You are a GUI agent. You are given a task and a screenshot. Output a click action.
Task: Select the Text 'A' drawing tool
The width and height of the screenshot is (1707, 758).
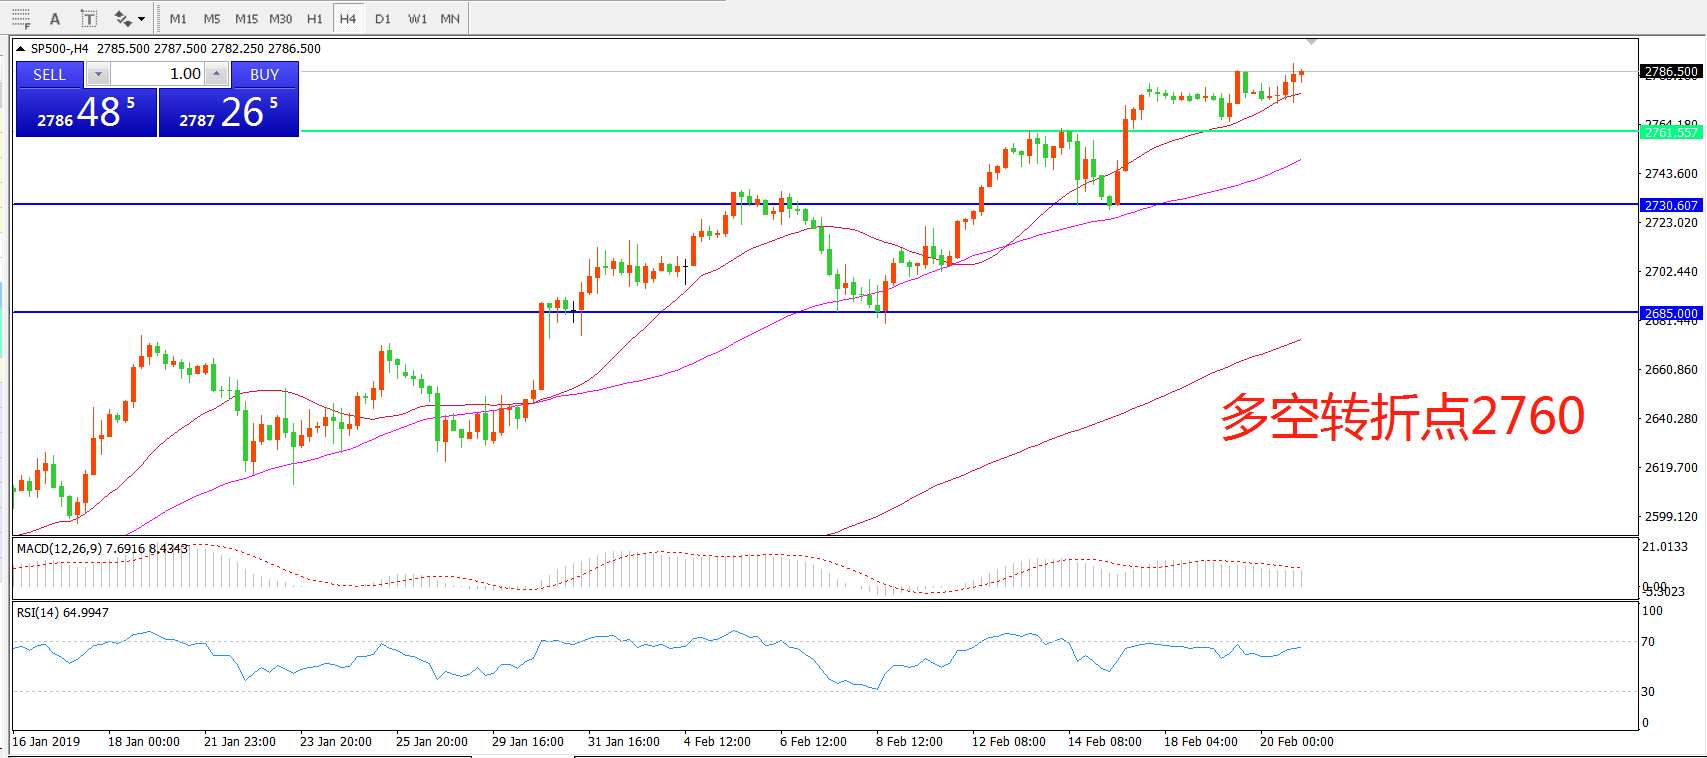55,18
